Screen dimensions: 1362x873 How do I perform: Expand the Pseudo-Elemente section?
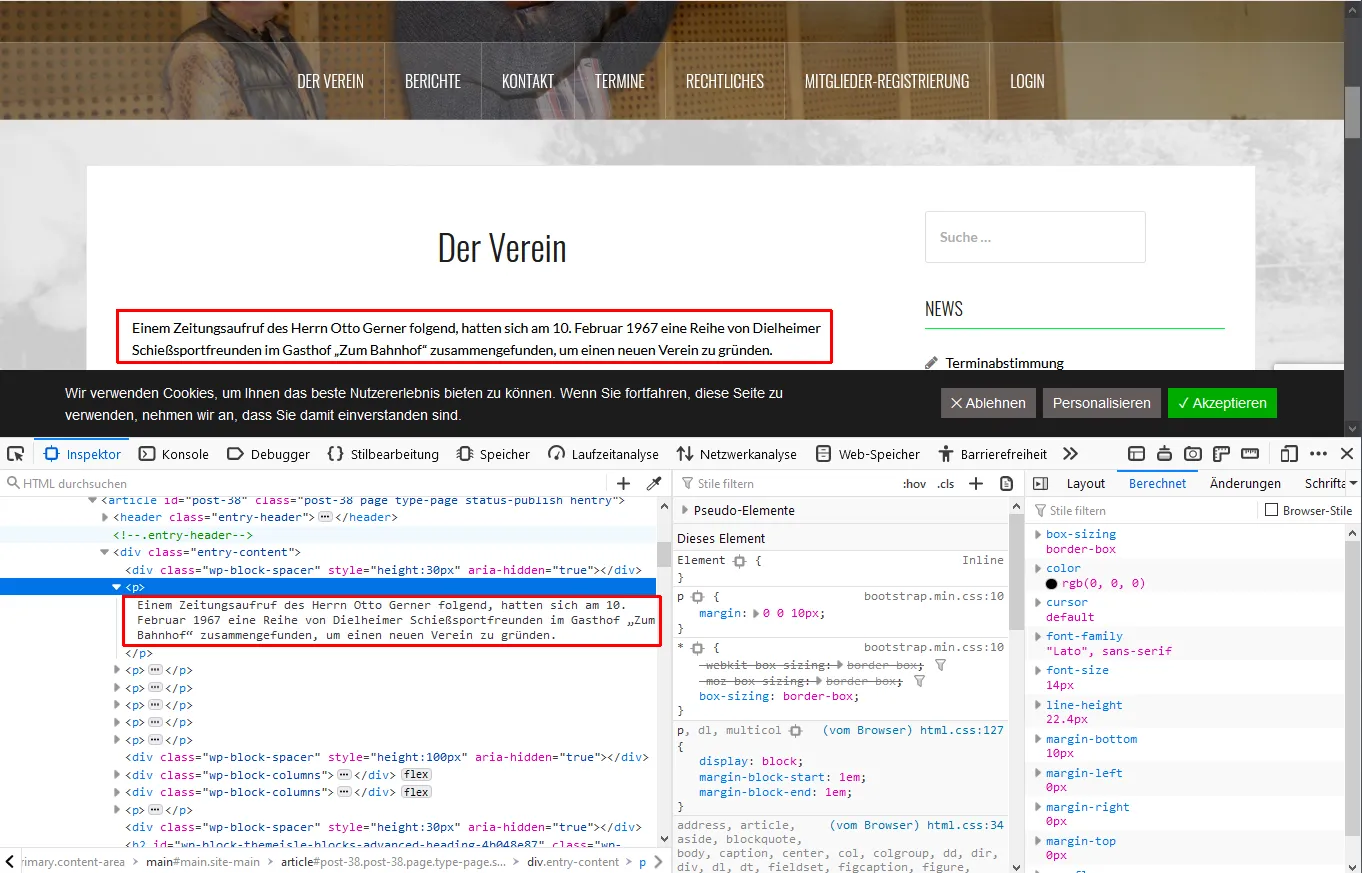coord(684,510)
